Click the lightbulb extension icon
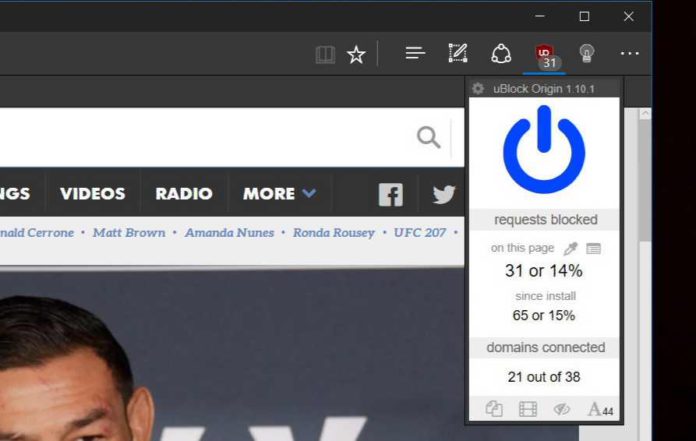This screenshot has width=696, height=441. (587, 54)
